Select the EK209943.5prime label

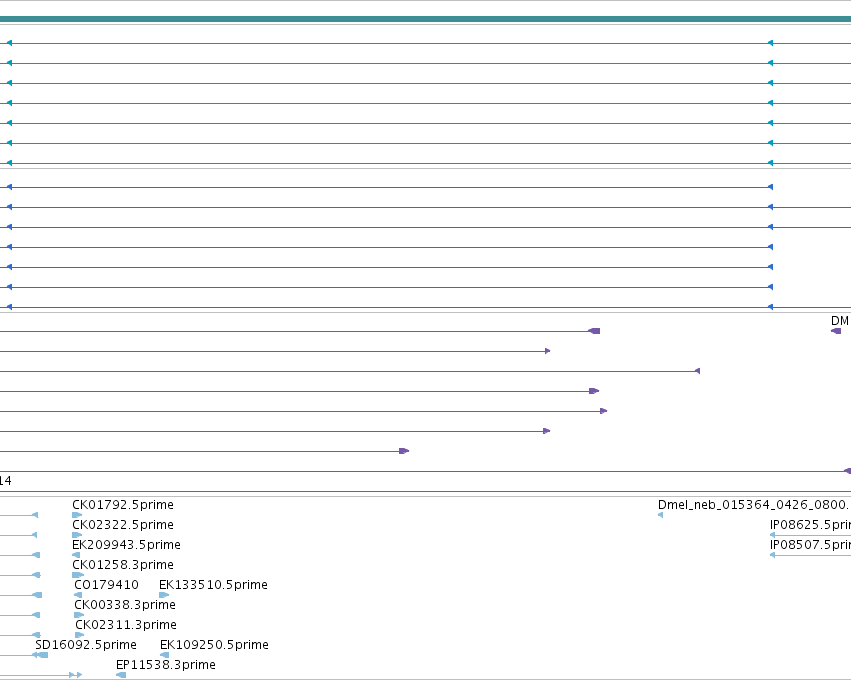click(126, 545)
